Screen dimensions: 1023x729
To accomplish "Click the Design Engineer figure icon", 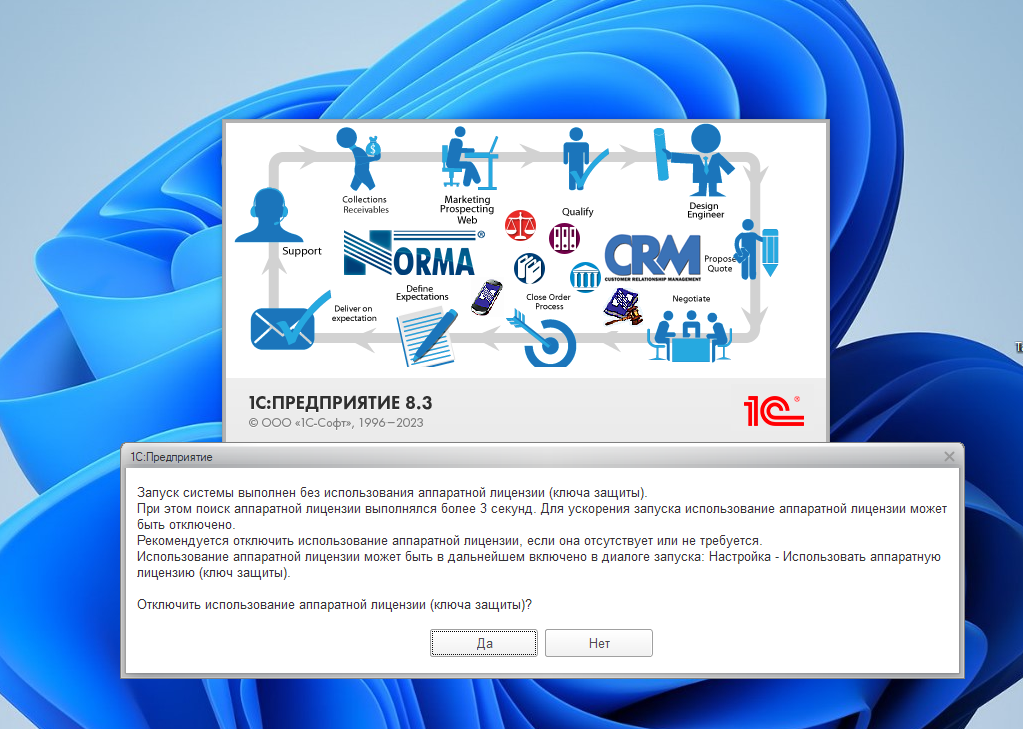I will click(695, 161).
